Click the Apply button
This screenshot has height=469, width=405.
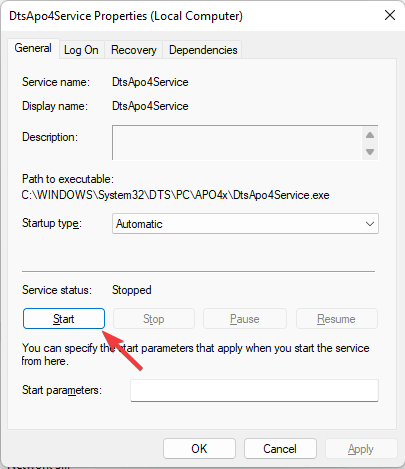coord(361,449)
